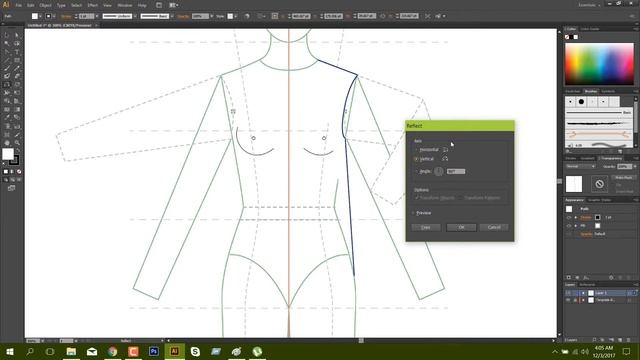Click Cancel in Reflect dialog
Image resolution: width=640 pixels, height=360 pixels.
pos(494,227)
